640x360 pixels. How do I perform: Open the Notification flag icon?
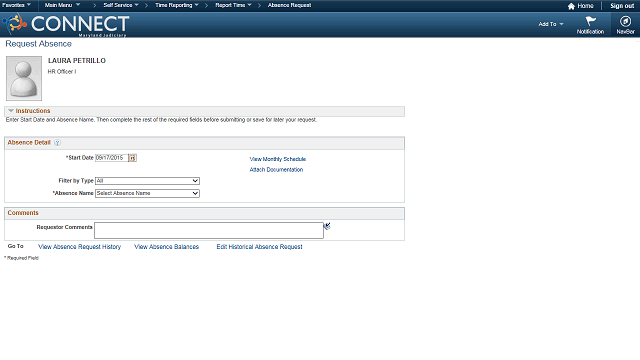pos(590,25)
